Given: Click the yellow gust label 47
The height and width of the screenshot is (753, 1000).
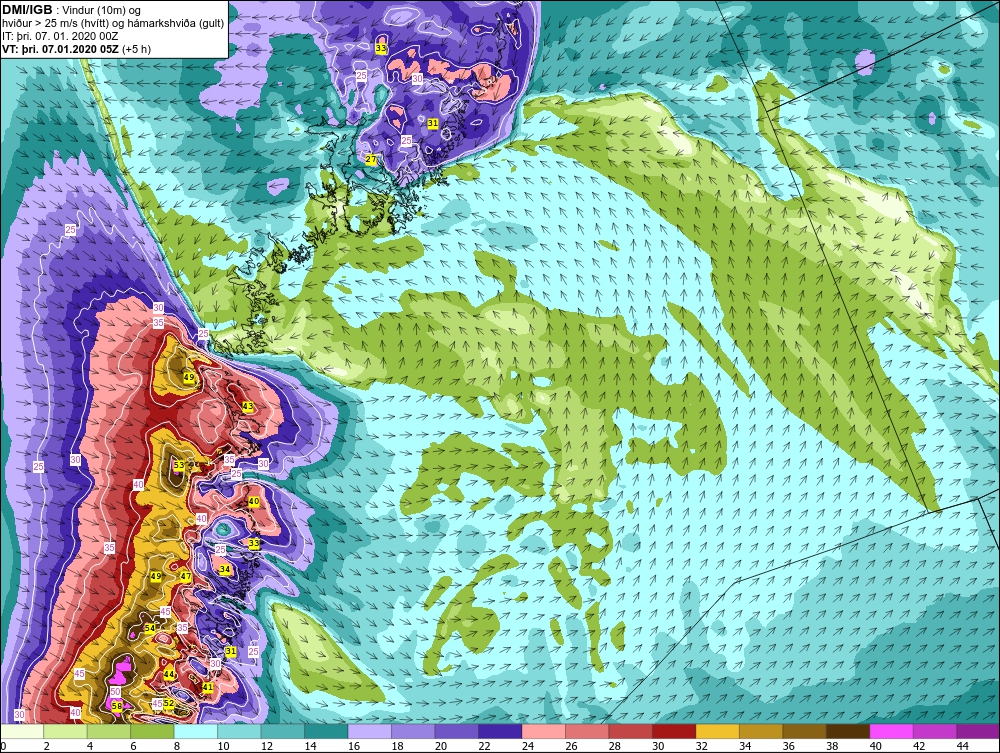Looking at the screenshot, I should pos(185,576).
